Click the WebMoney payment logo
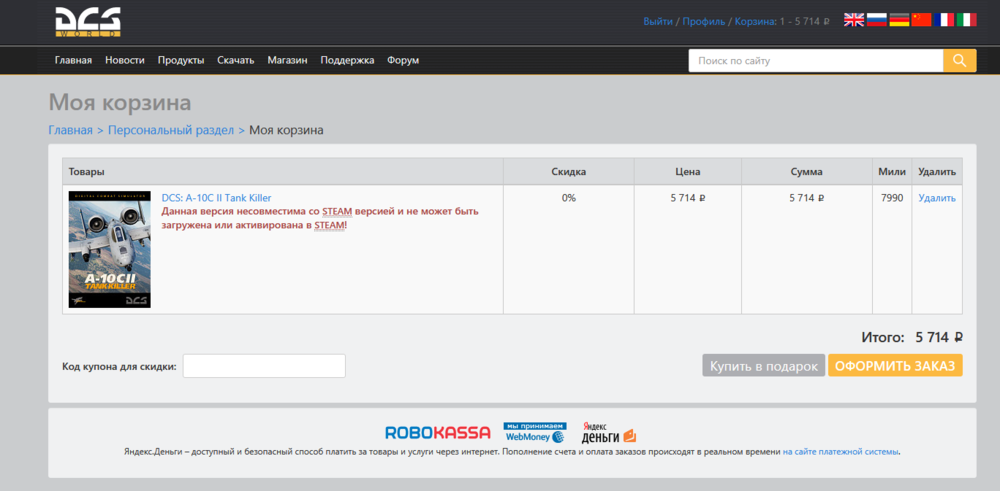Image resolution: width=1000 pixels, height=491 pixels. pyautogui.click(x=534, y=432)
